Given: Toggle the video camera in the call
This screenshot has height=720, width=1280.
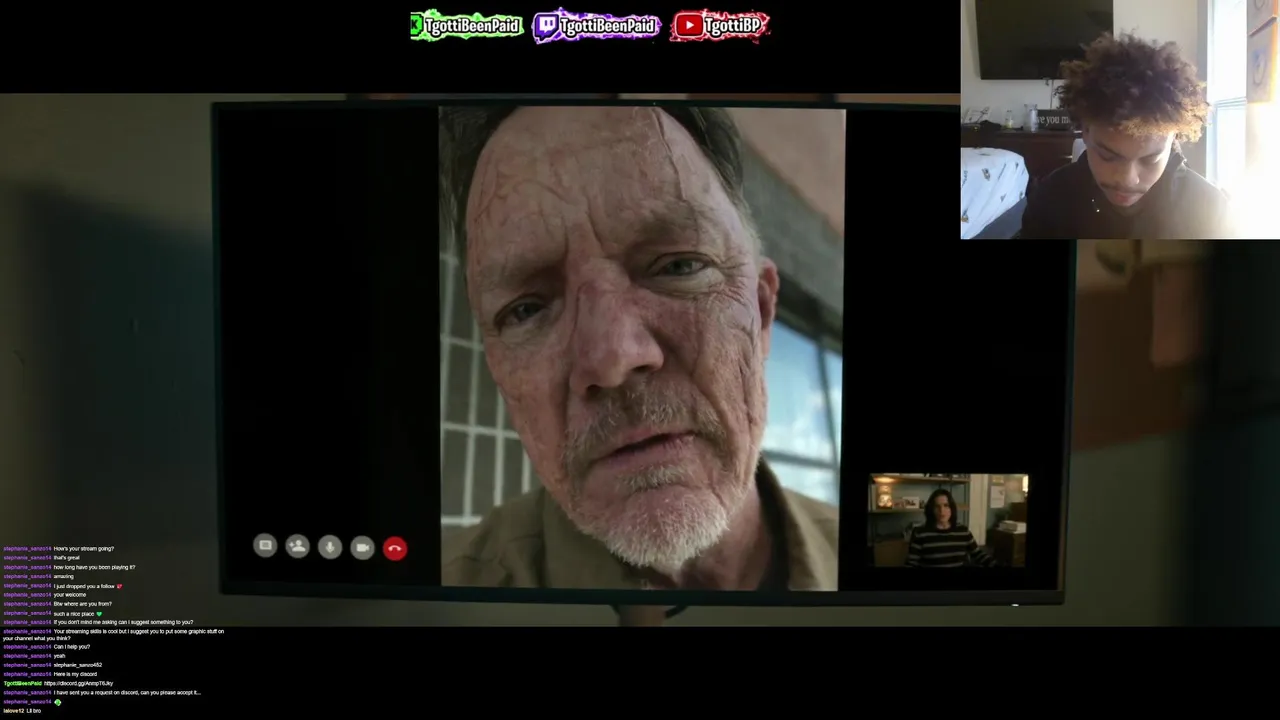Looking at the screenshot, I should coord(362,547).
